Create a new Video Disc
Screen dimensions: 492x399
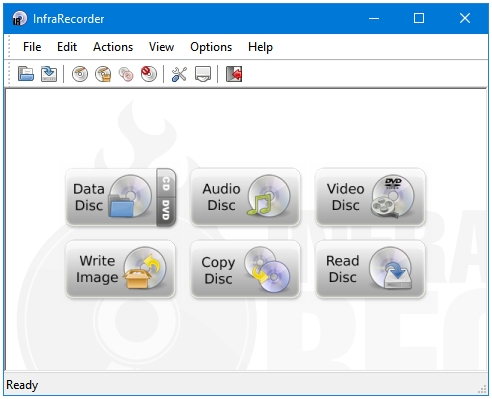(x=370, y=197)
